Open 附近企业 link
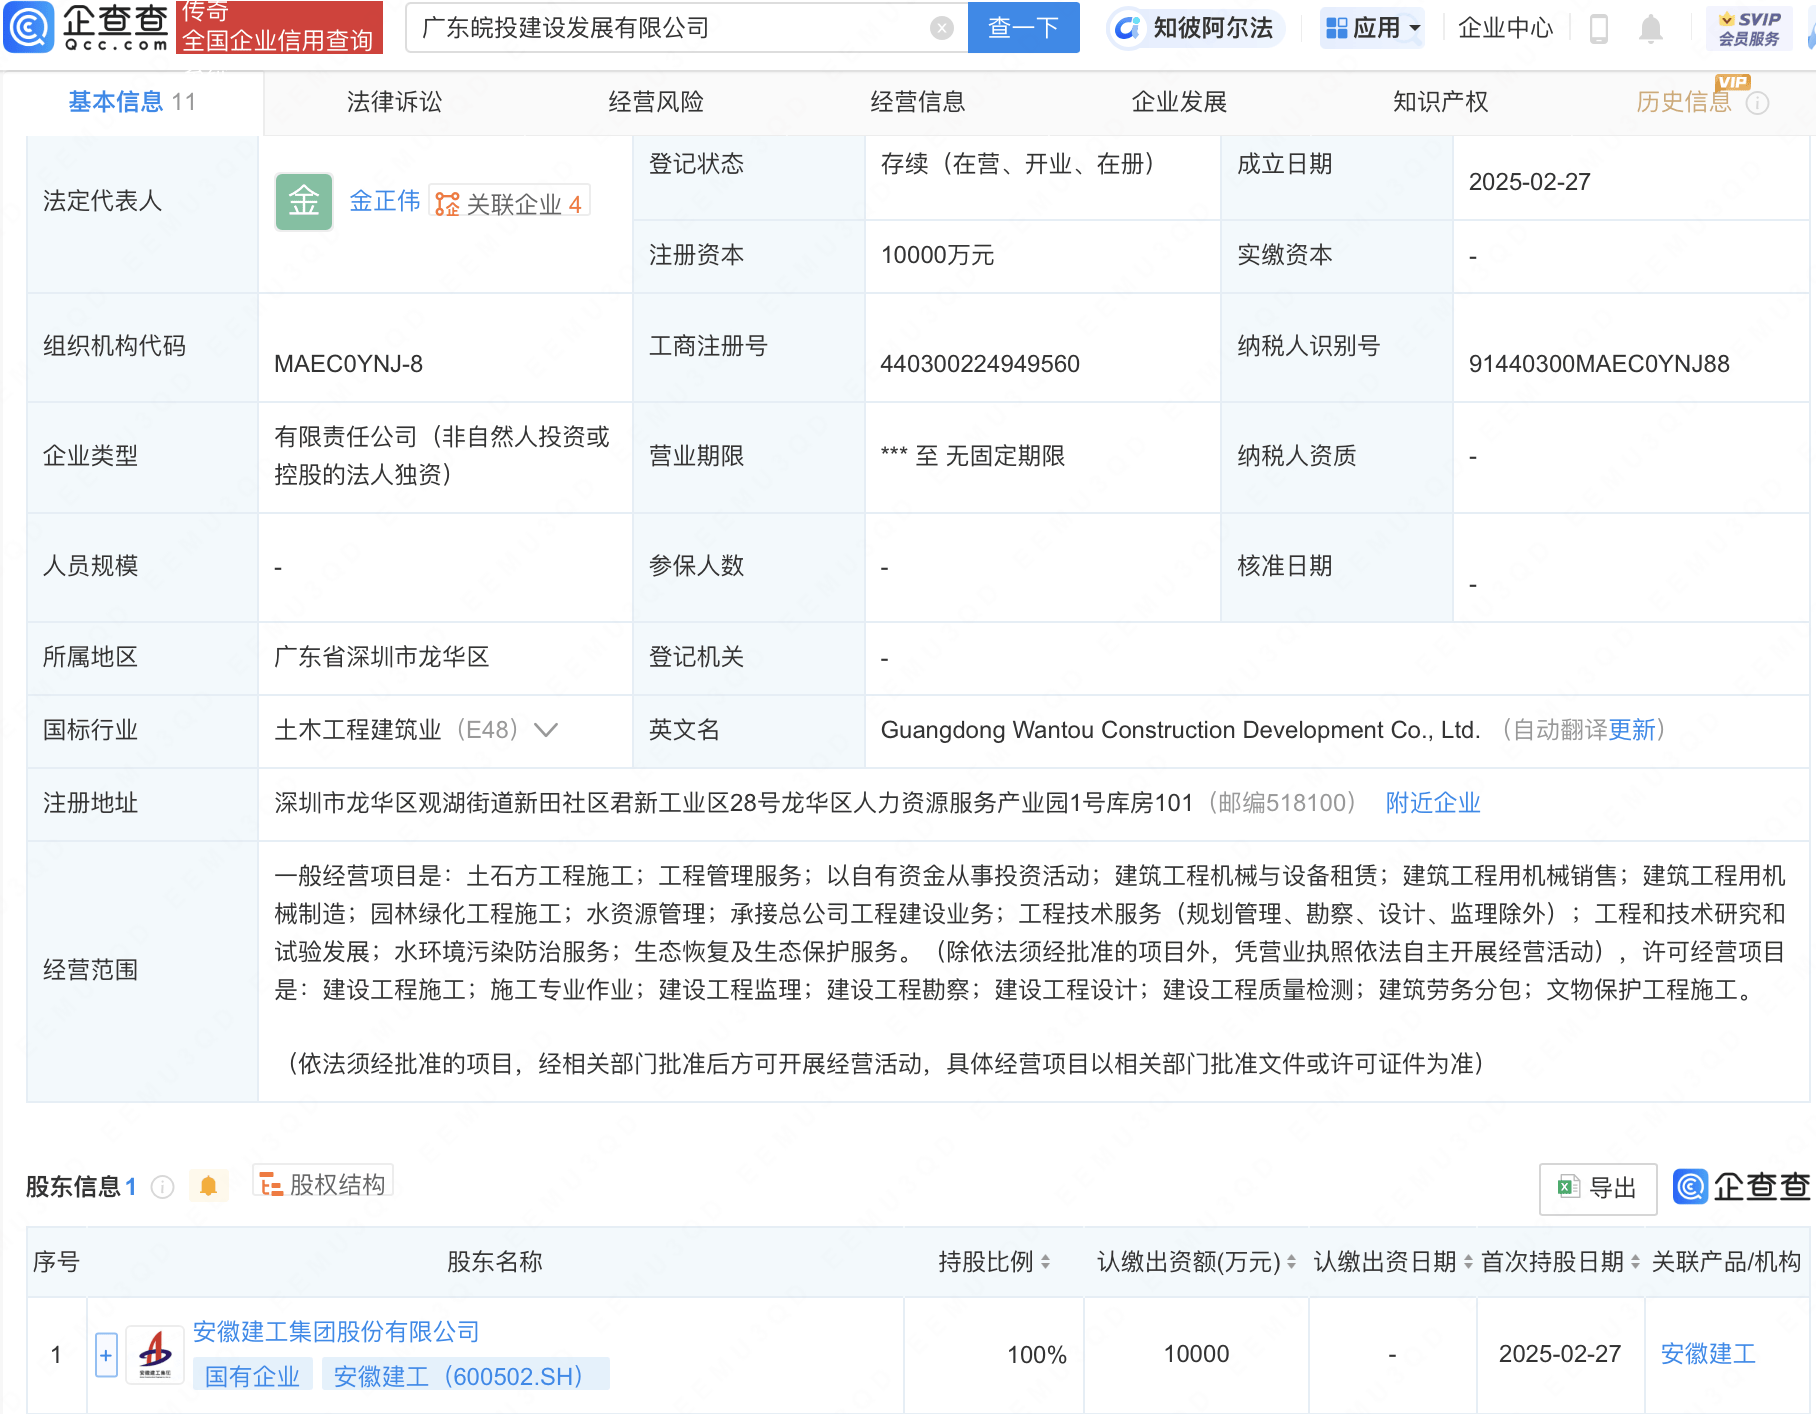This screenshot has width=1816, height=1414. 1433,803
